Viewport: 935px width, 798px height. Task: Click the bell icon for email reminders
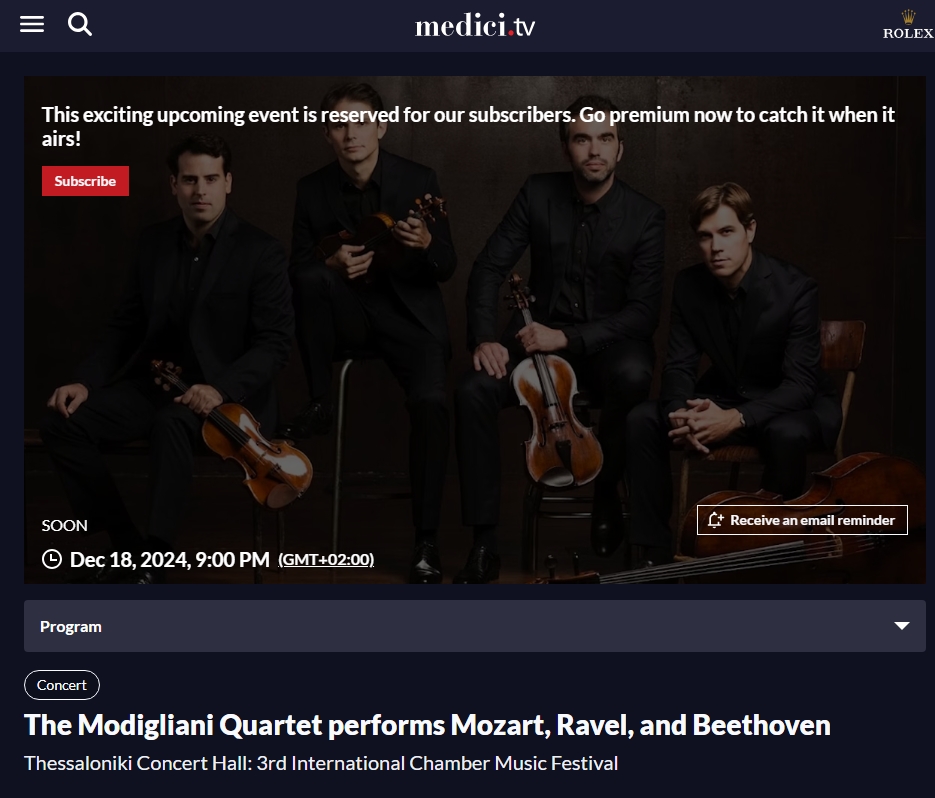pyautogui.click(x=715, y=520)
